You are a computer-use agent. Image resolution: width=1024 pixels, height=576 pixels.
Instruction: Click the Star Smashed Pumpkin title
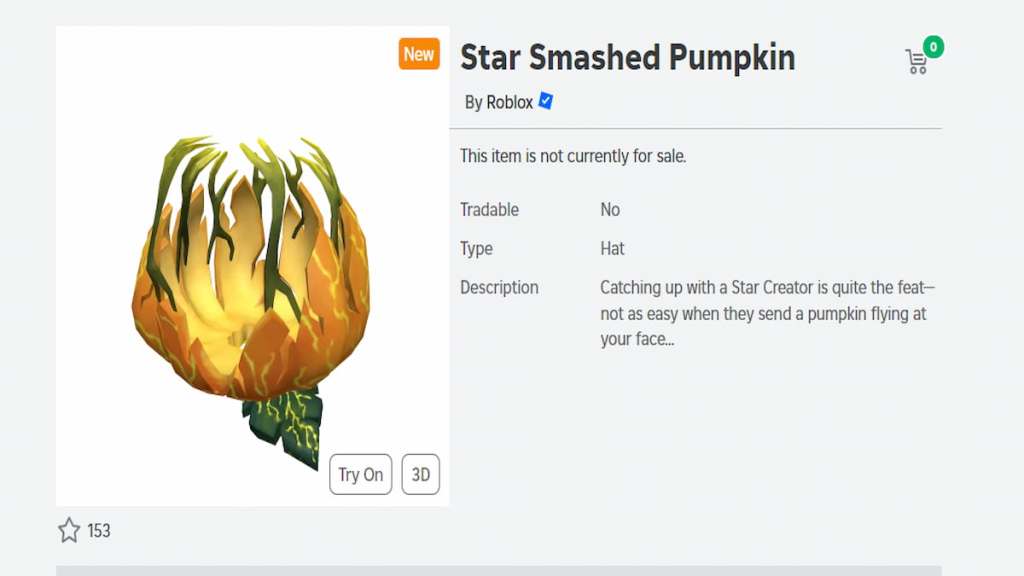(628, 58)
